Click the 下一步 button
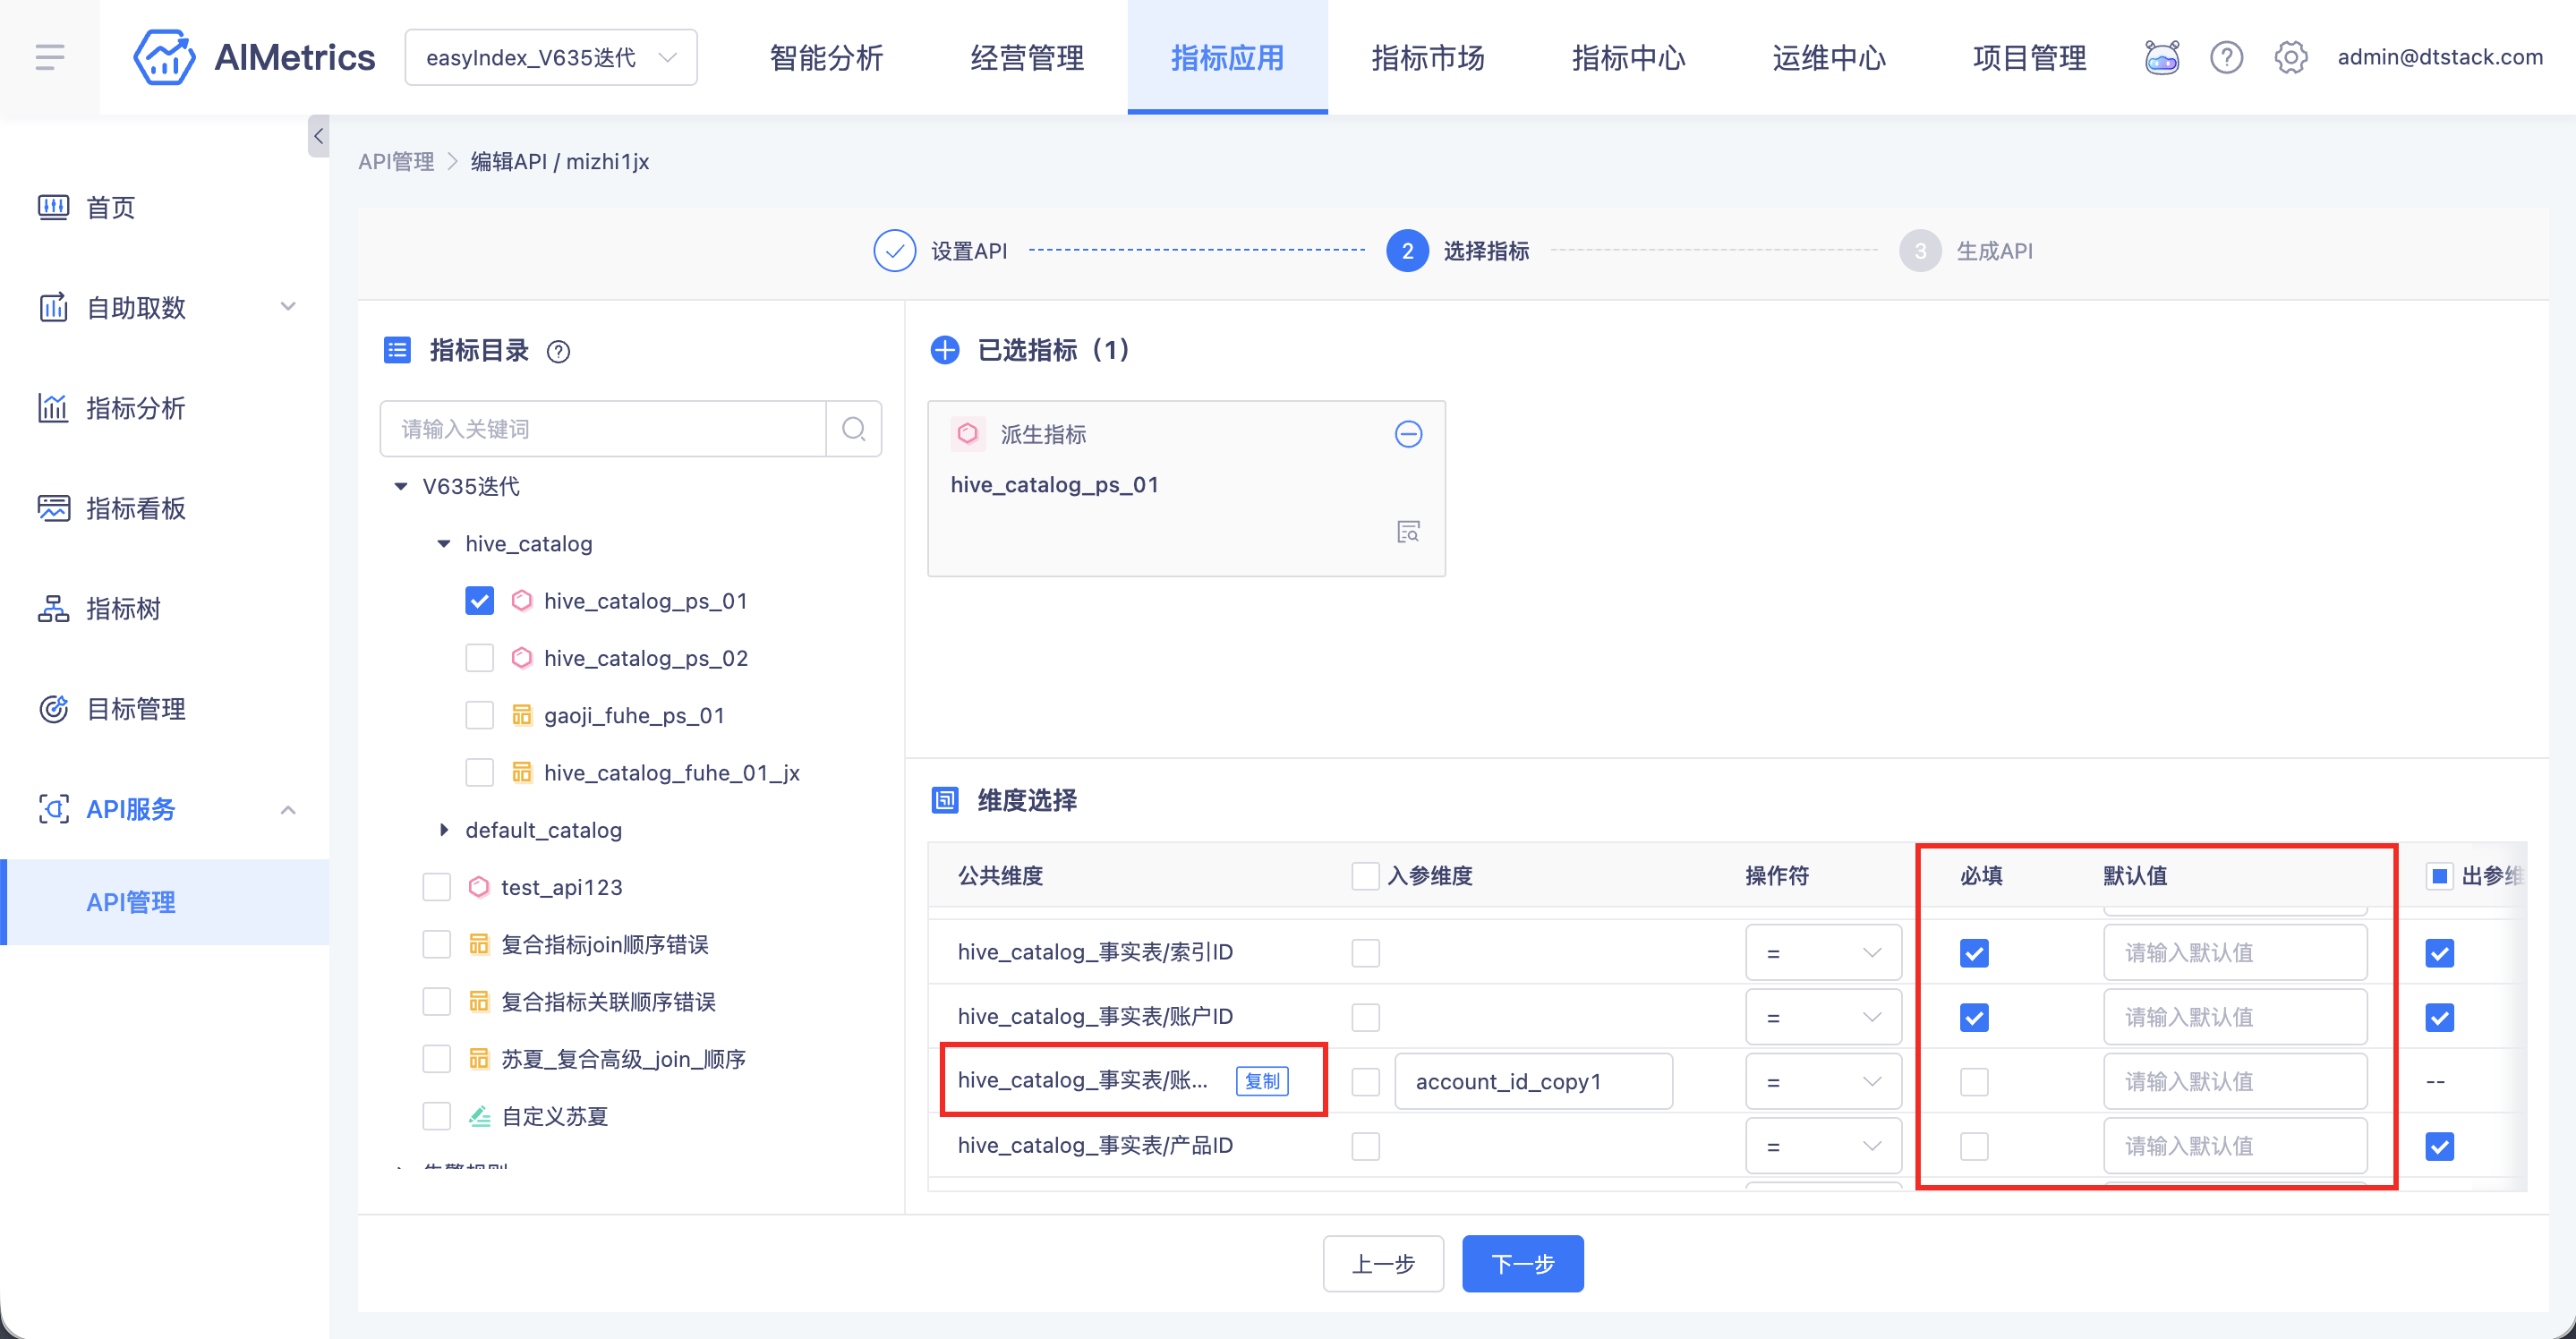This screenshot has width=2576, height=1339. 1522,1263
